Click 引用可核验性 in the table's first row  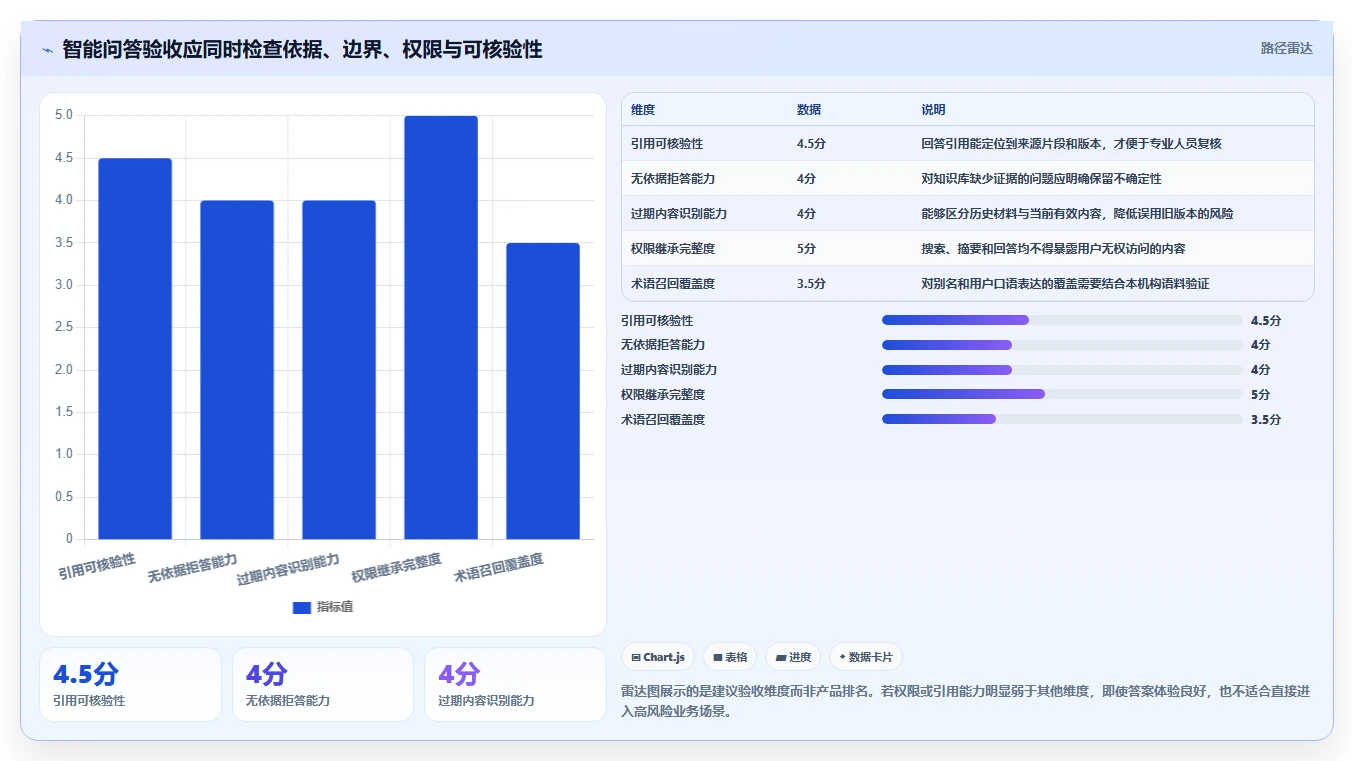click(667, 144)
